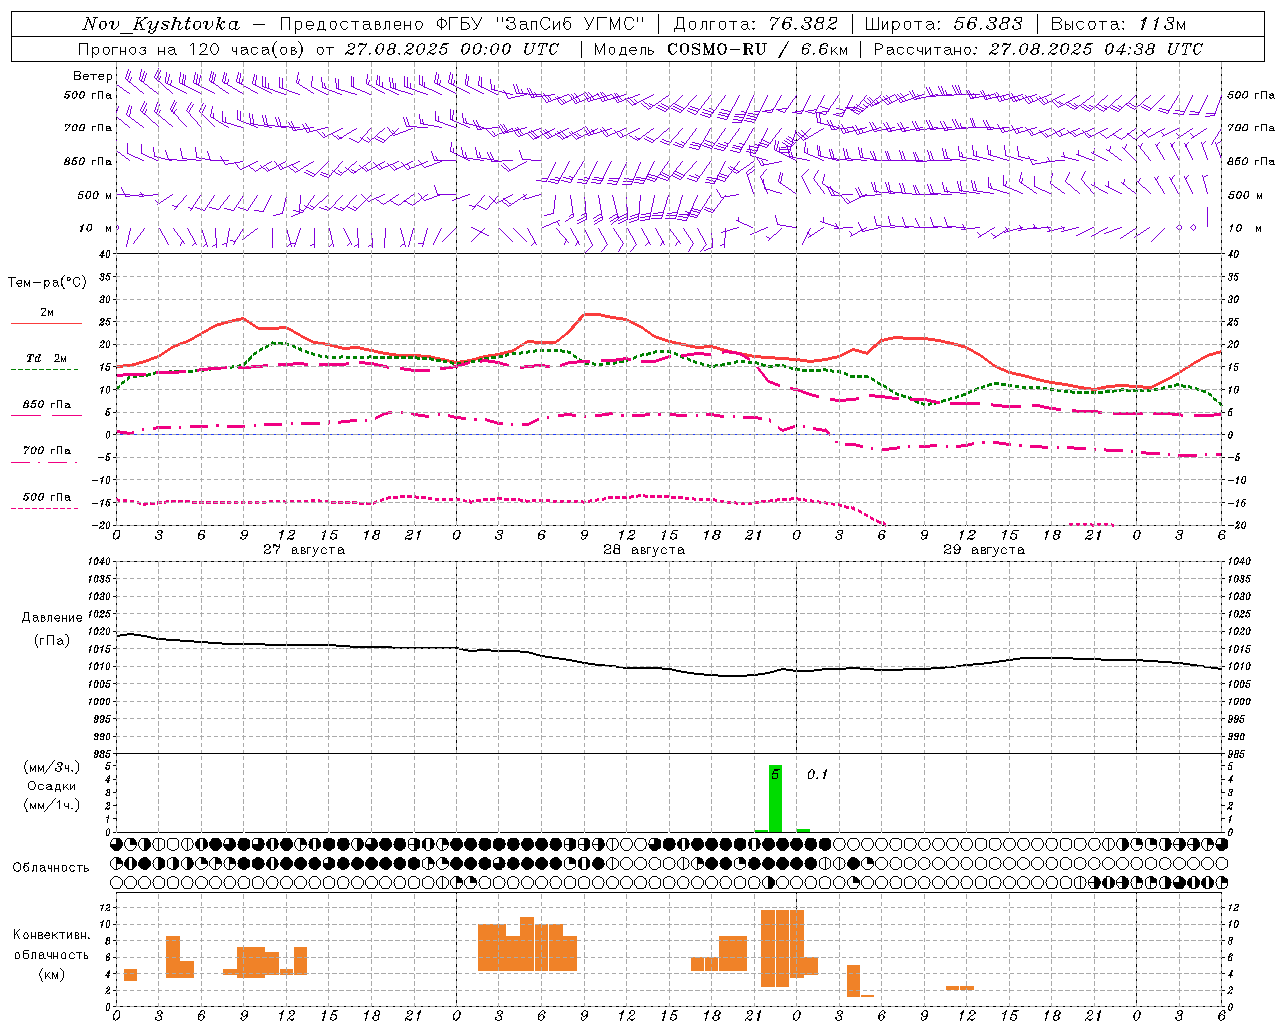Click the "28 августа" date label
Image resolution: width=1280 pixels, height=1024 pixels.
644,550
